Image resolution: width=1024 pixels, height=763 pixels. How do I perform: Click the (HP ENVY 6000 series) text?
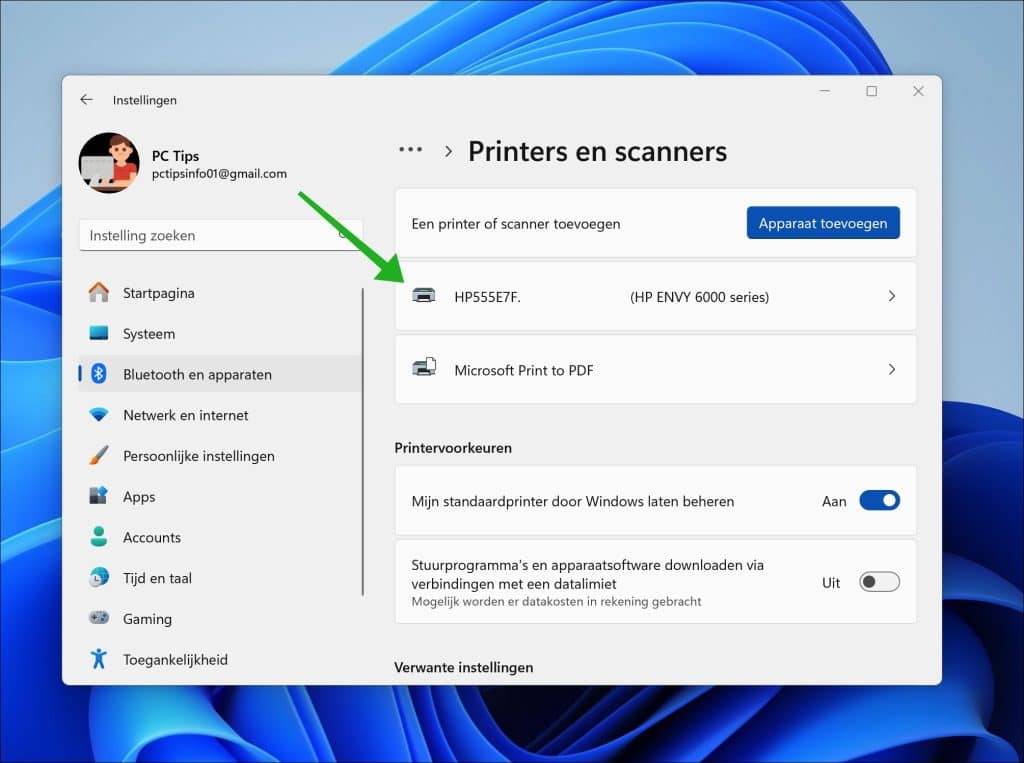click(699, 297)
